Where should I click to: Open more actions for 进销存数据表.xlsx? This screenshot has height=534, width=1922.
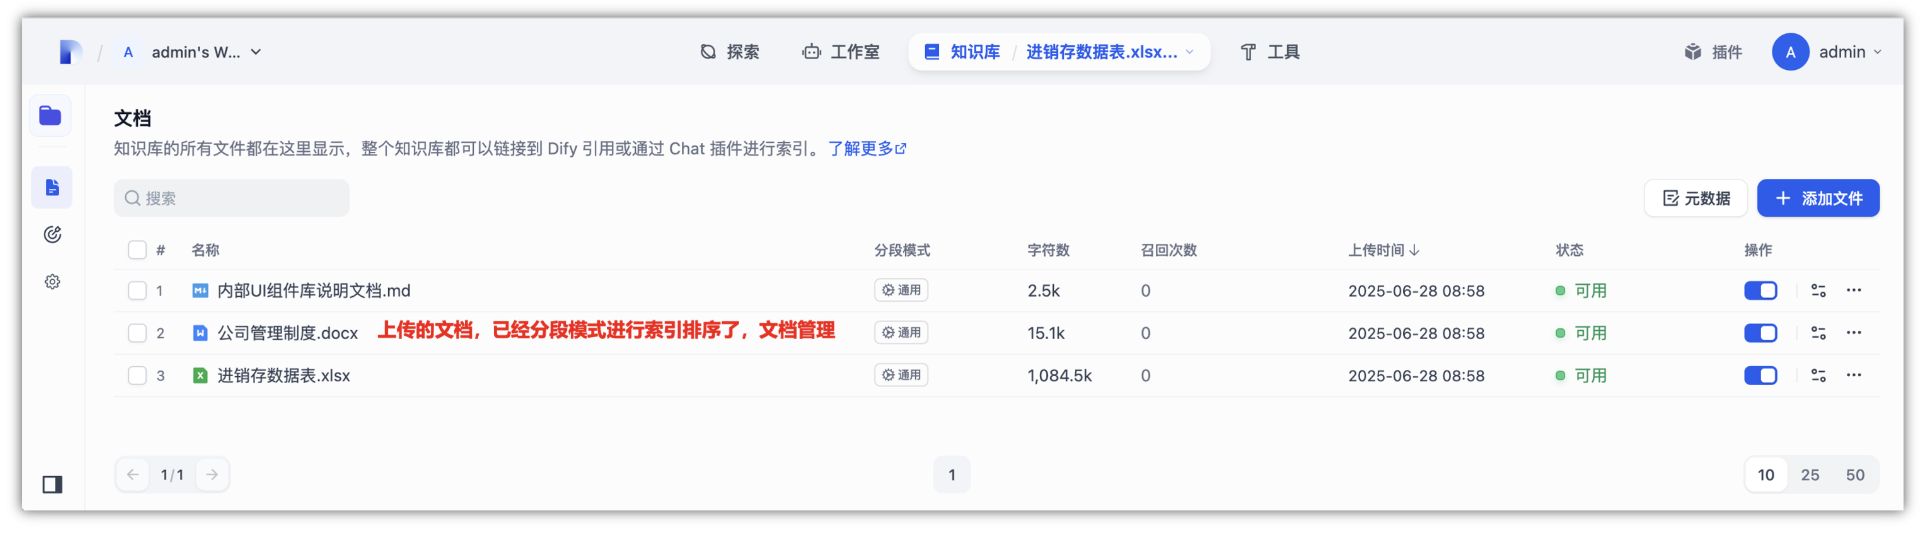(1854, 376)
